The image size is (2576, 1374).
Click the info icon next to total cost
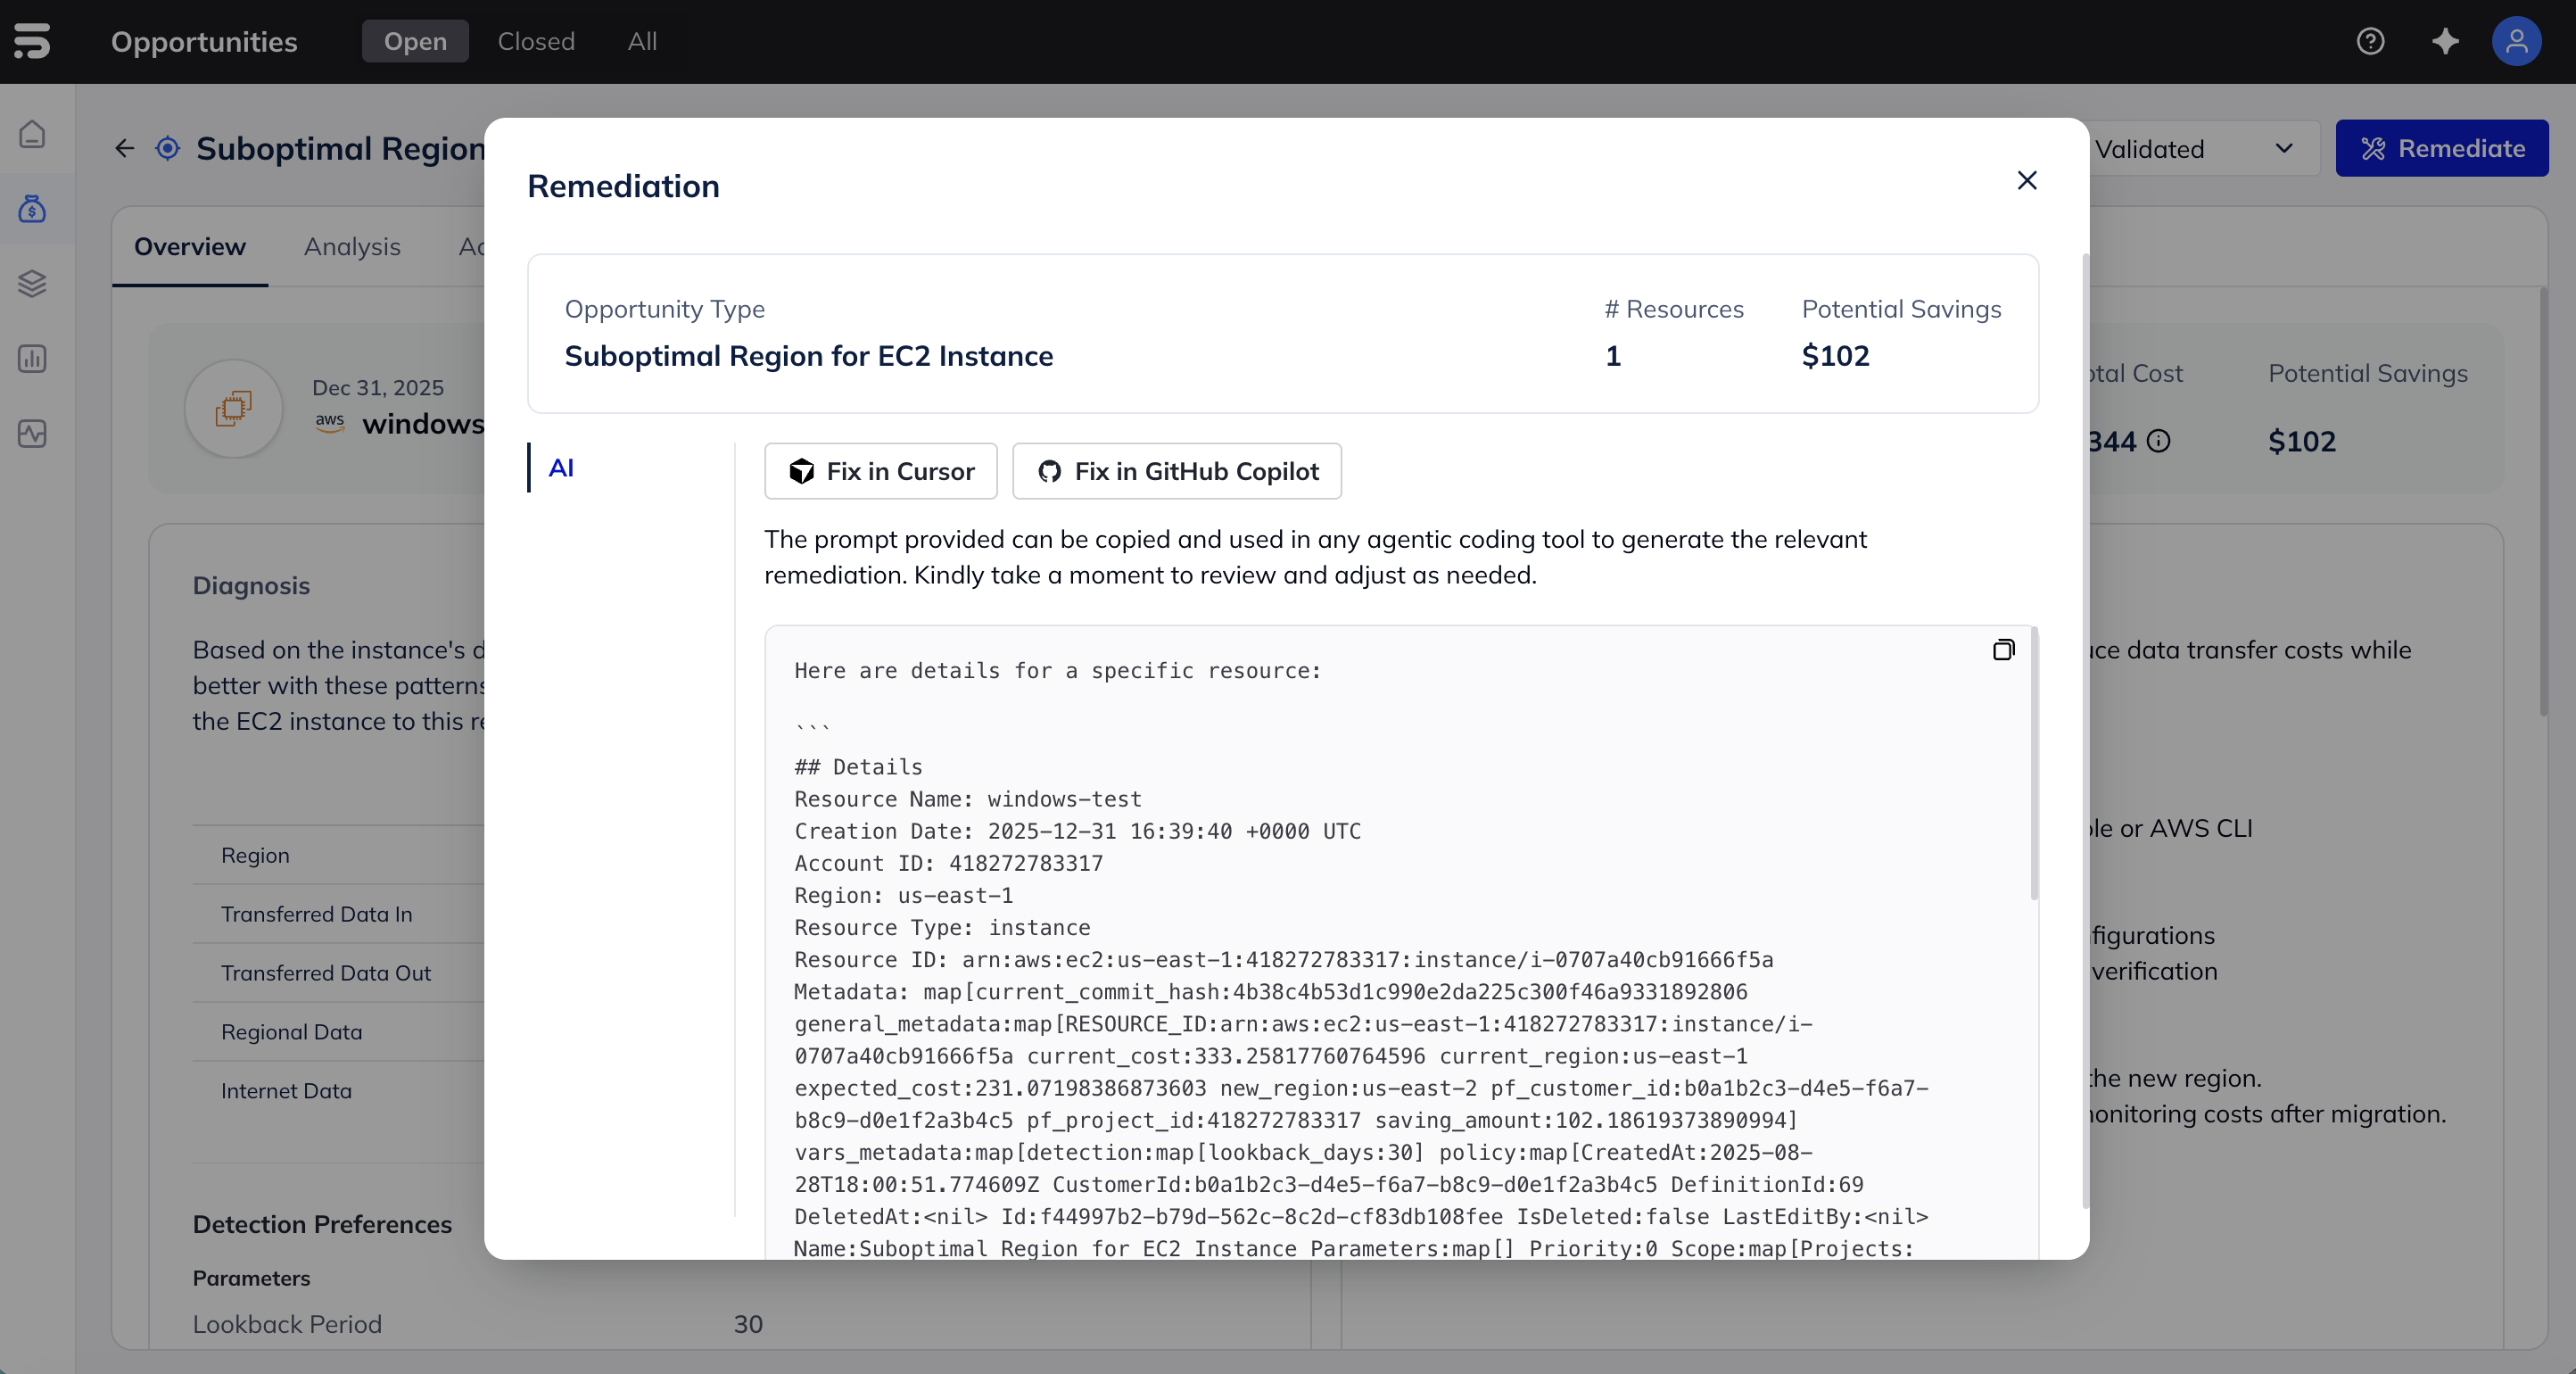click(2160, 441)
